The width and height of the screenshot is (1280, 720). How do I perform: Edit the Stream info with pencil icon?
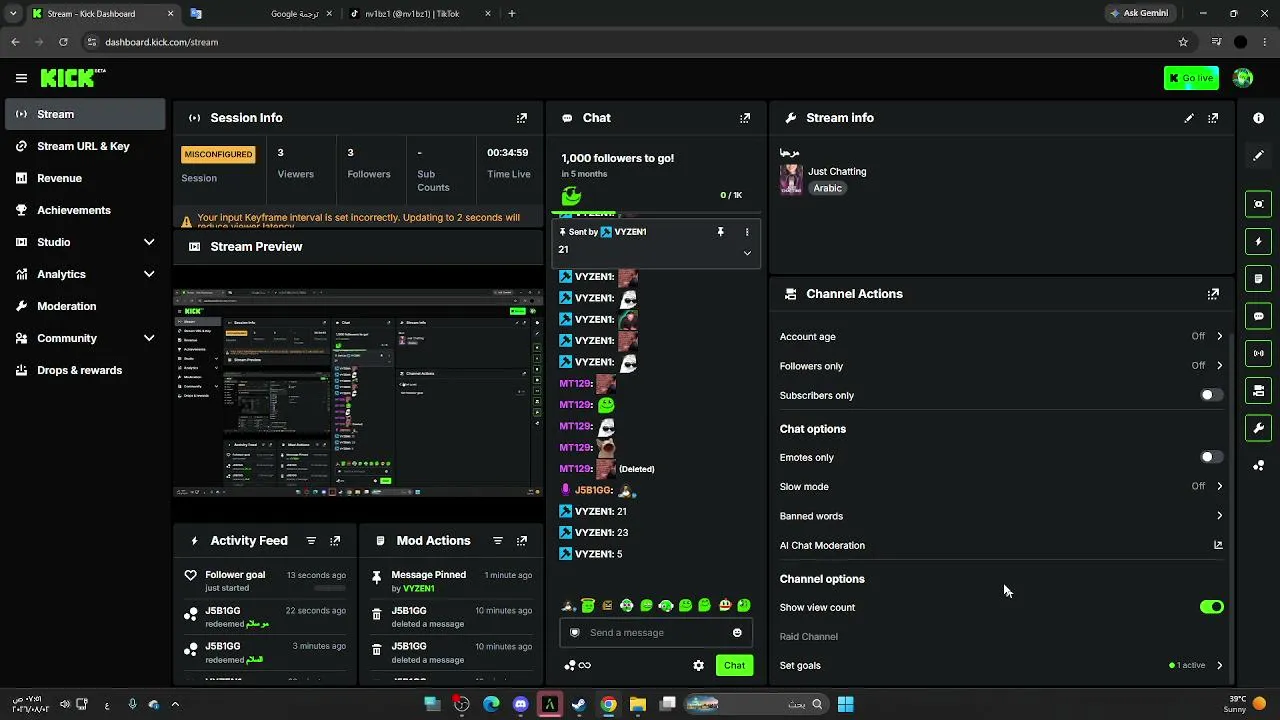(1189, 118)
